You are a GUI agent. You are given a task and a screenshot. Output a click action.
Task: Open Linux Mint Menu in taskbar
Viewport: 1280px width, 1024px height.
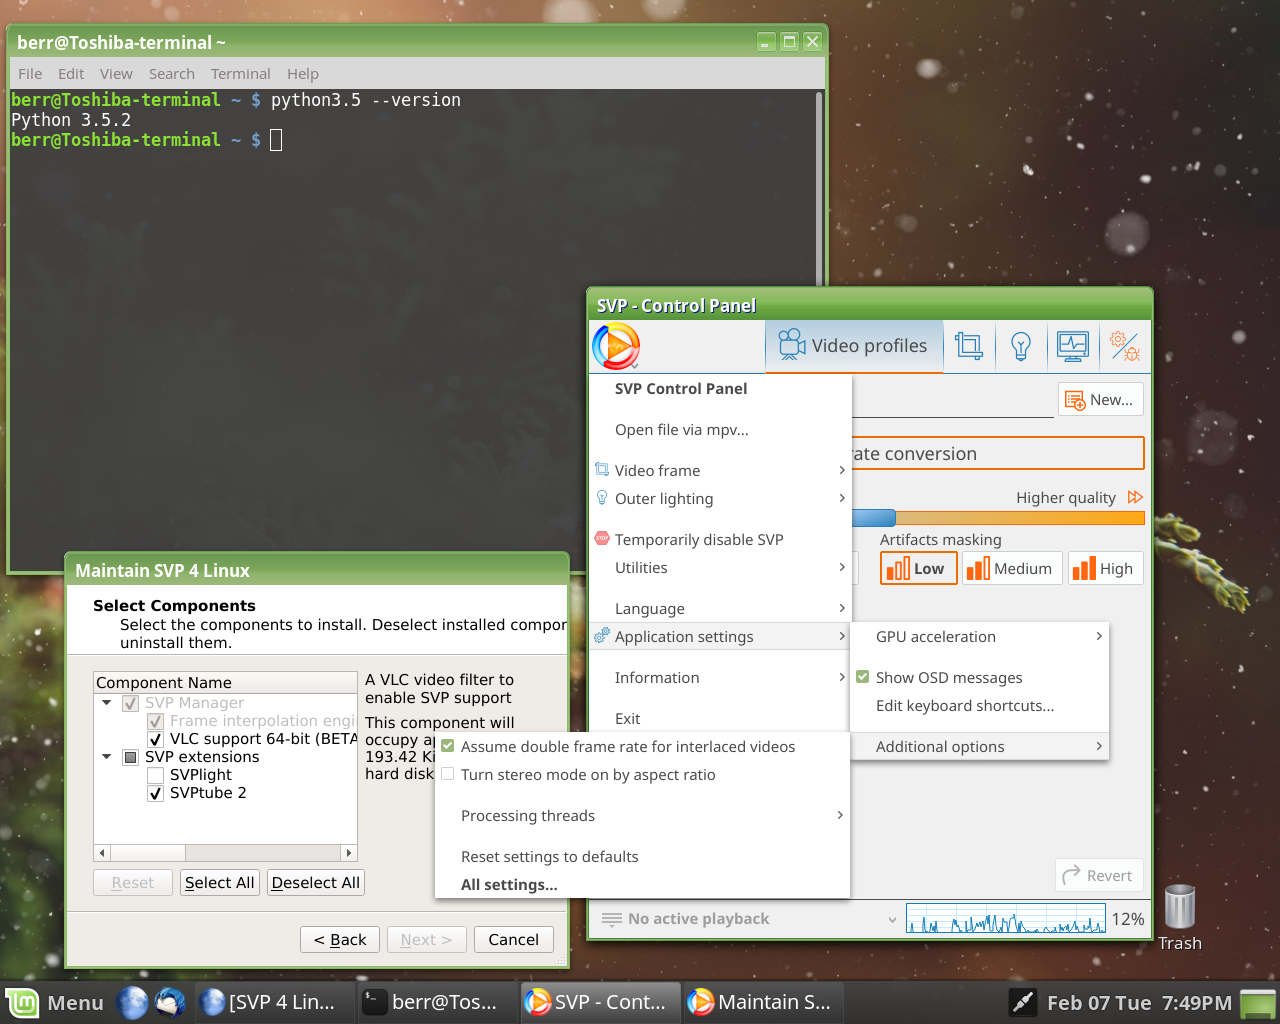tap(55, 1002)
